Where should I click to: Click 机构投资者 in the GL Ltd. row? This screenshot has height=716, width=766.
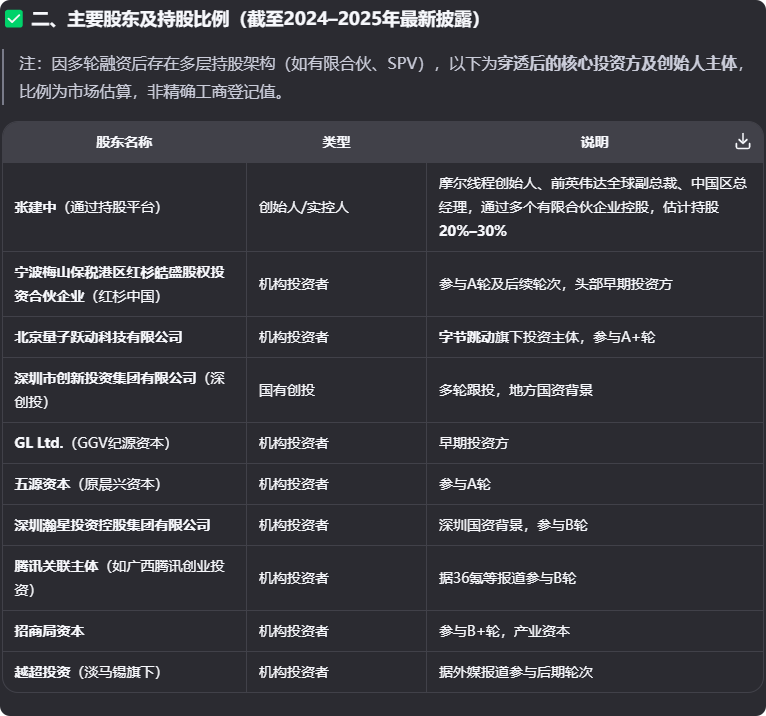[294, 443]
